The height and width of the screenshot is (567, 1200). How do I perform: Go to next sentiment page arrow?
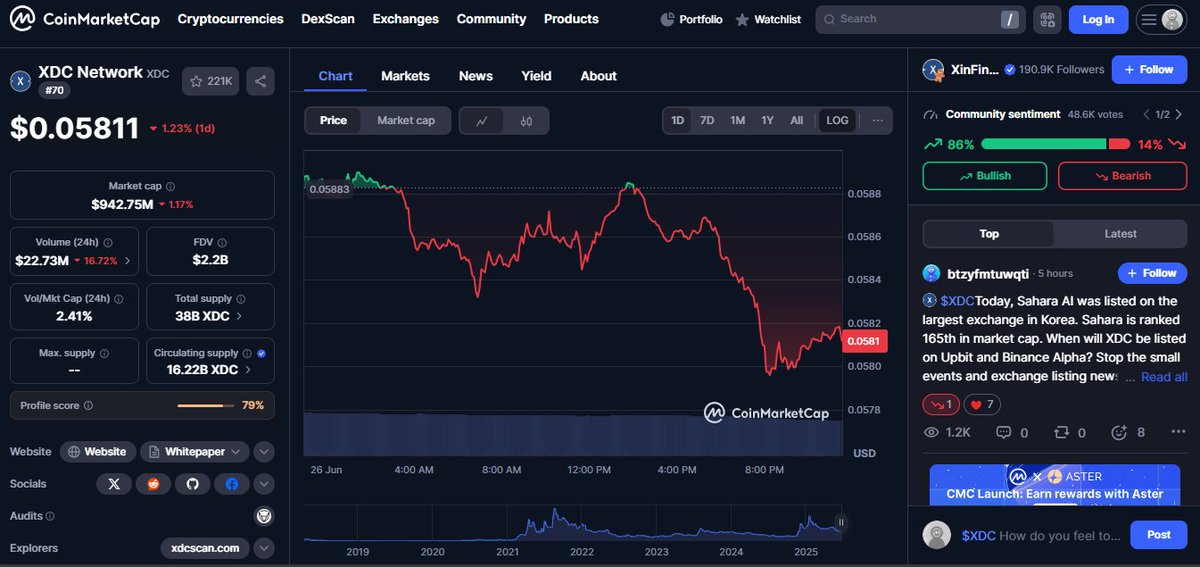point(1177,114)
